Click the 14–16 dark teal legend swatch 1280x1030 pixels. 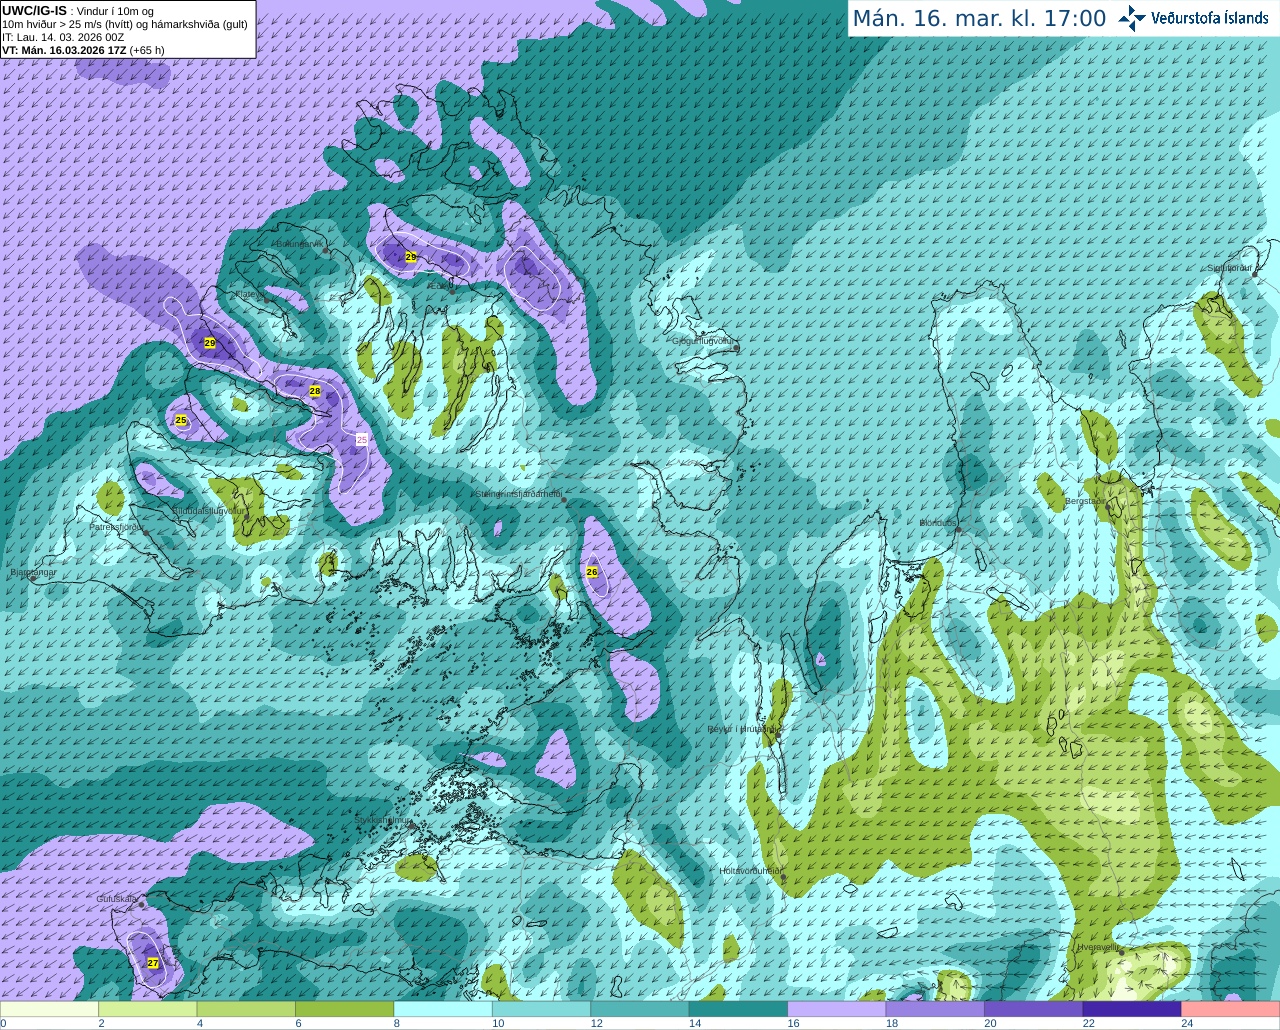point(739,1009)
